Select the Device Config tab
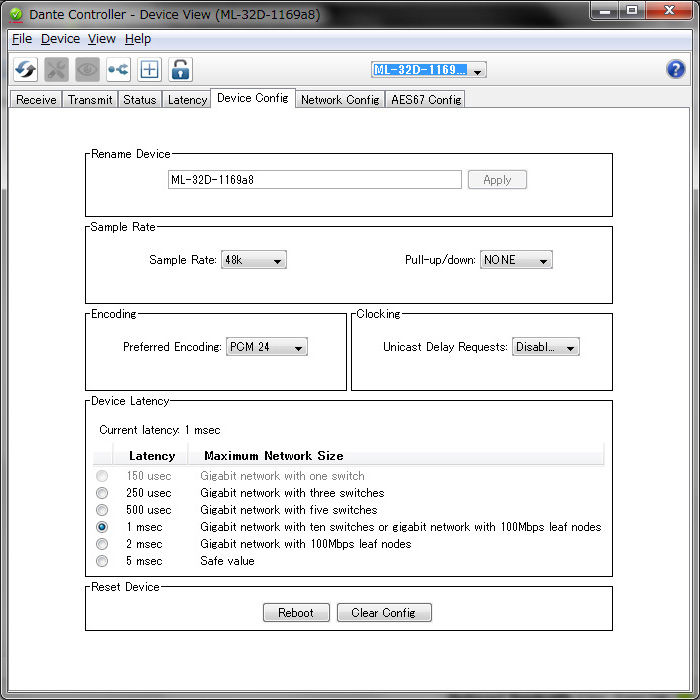The height and width of the screenshot is (700, 700). point(253,98)
